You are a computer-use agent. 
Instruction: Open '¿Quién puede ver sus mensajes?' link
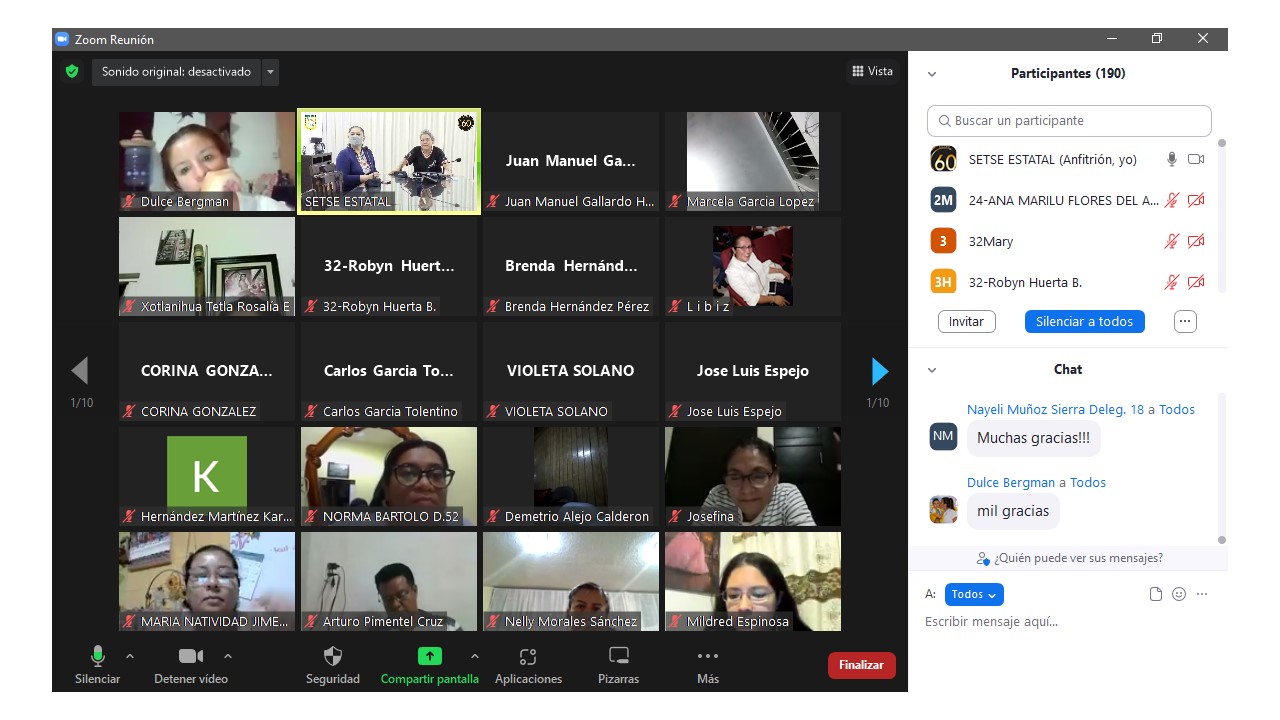pyautogui.click(x=1070, y=558)
